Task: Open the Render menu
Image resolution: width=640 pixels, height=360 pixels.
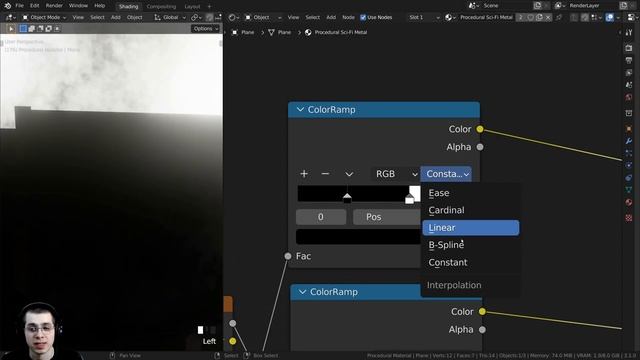Action: click(54, 6)
